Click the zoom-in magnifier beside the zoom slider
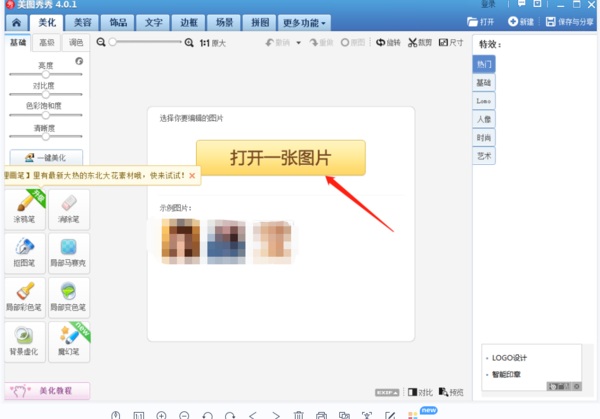The width and height of the screenshot is (600, 419). tap(189, 42)
